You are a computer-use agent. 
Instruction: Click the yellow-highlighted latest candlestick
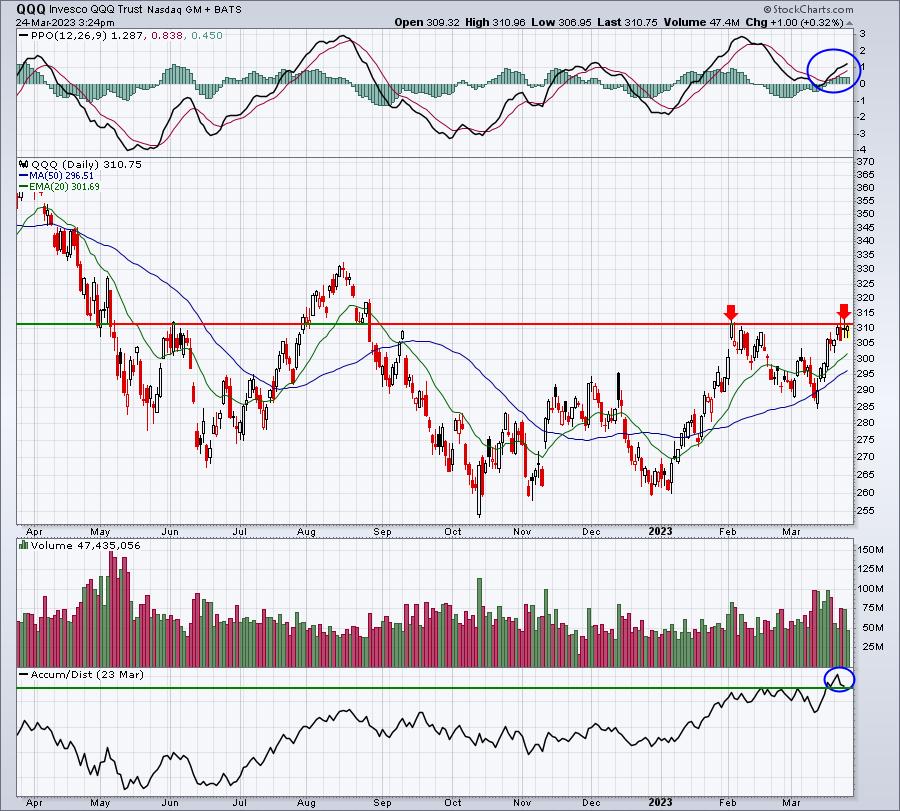point(847,331)
